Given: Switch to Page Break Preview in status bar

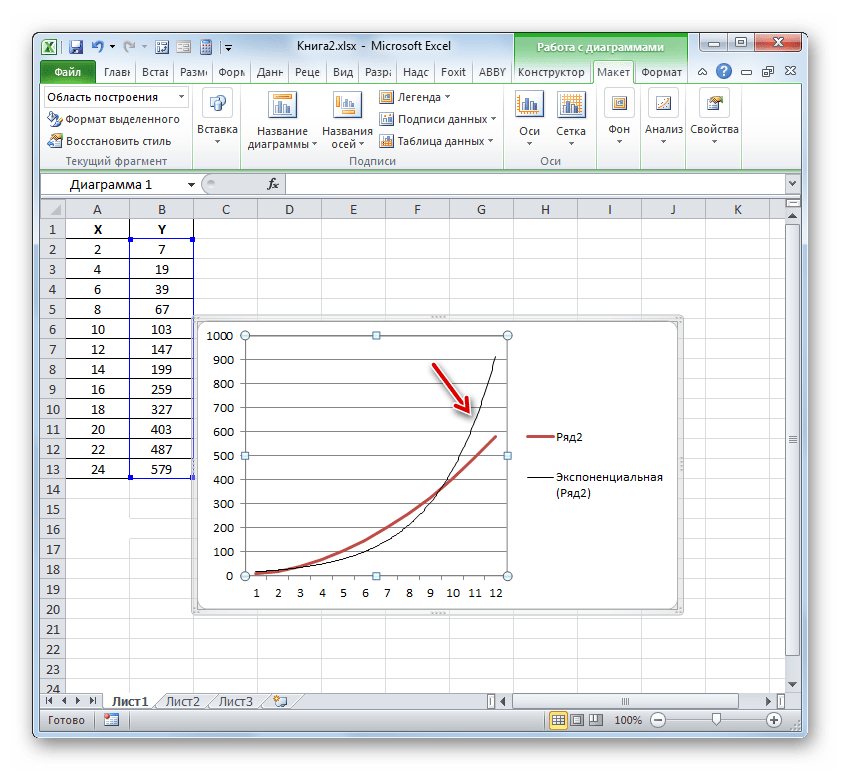Looking at the screenshot, I should tap(595, 720).
